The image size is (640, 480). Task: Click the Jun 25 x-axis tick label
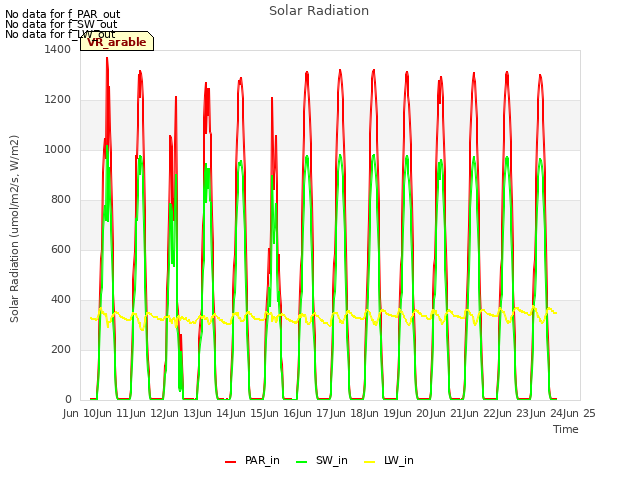coord(580,413)
